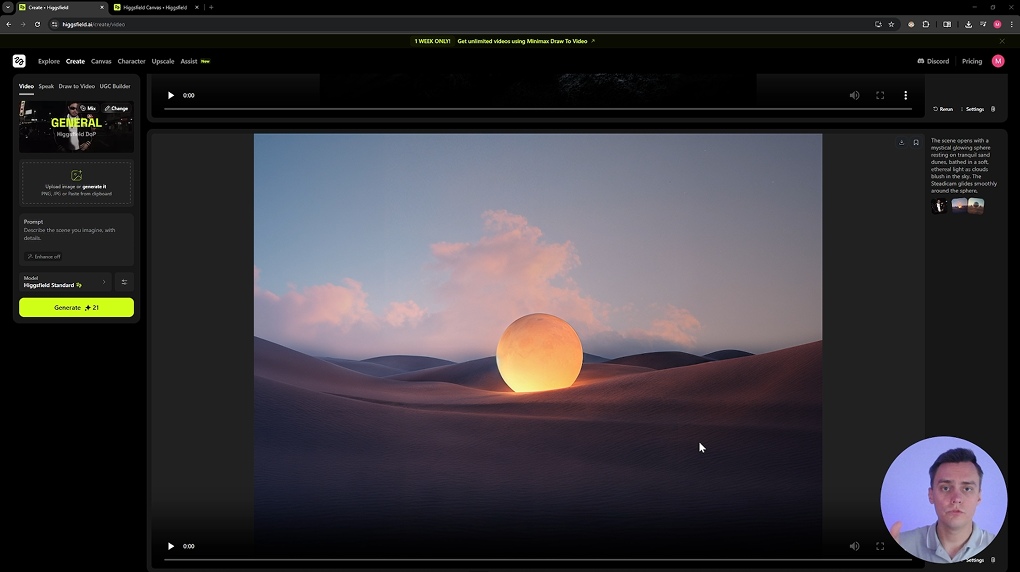
Task: Open the Character section
Action: coord(131,61)
